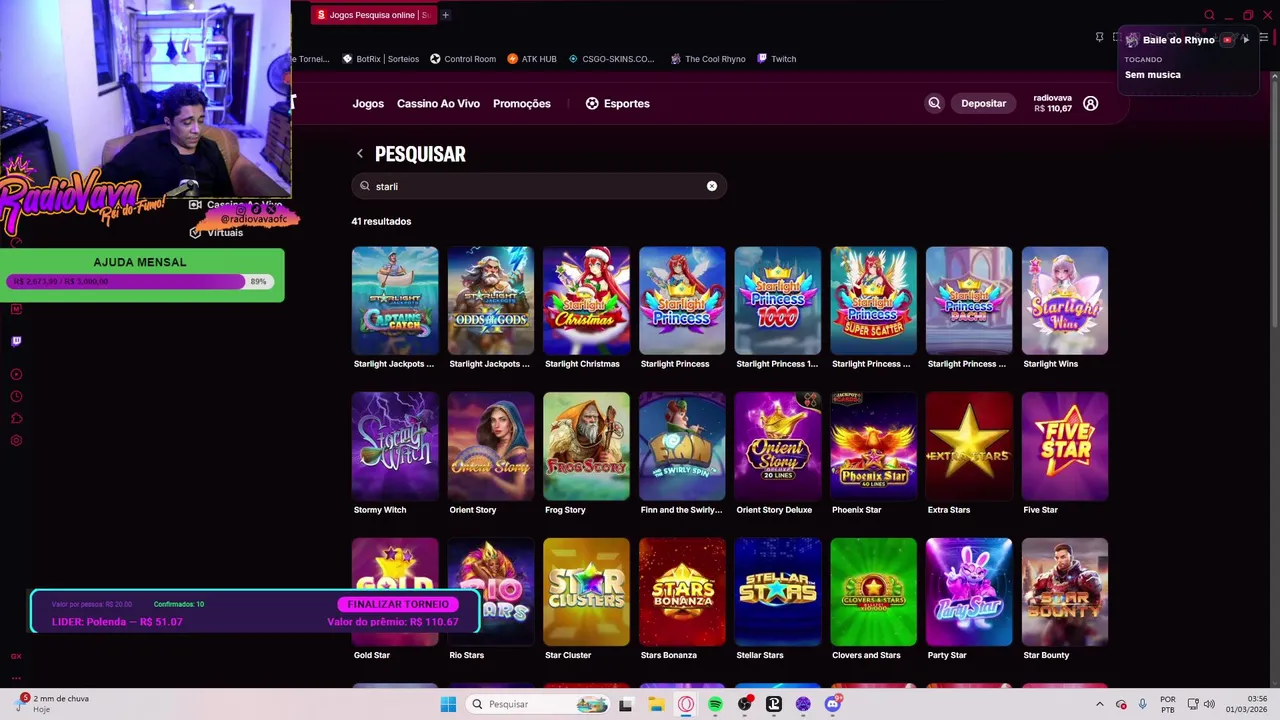This screenshot has height=720, width=1280.
Task: Open the Twitch bookmark
Action: click(x=776, y=59)
